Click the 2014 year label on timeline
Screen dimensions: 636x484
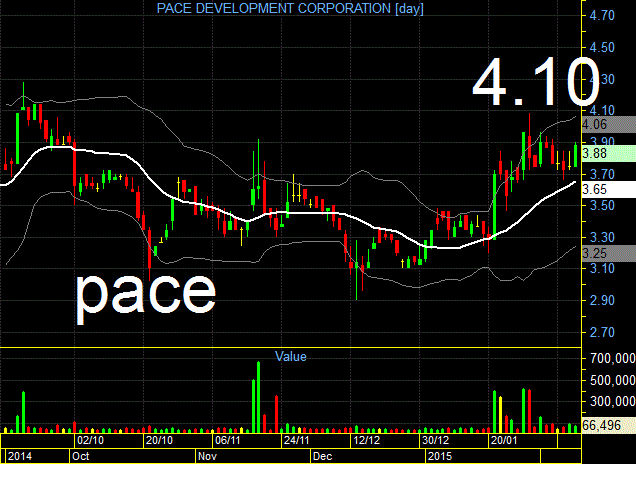point(20,456)
